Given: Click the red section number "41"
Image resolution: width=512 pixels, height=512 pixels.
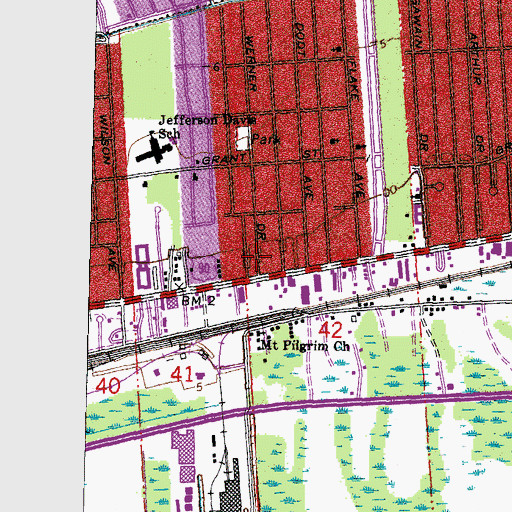Looking at the screenshot, I should coord(182,374).
